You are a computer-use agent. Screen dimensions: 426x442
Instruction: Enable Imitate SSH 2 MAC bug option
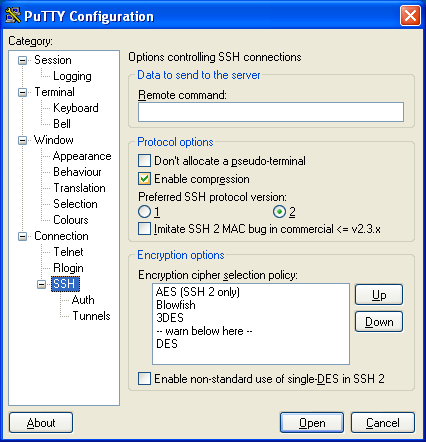[x=144, y=229]
